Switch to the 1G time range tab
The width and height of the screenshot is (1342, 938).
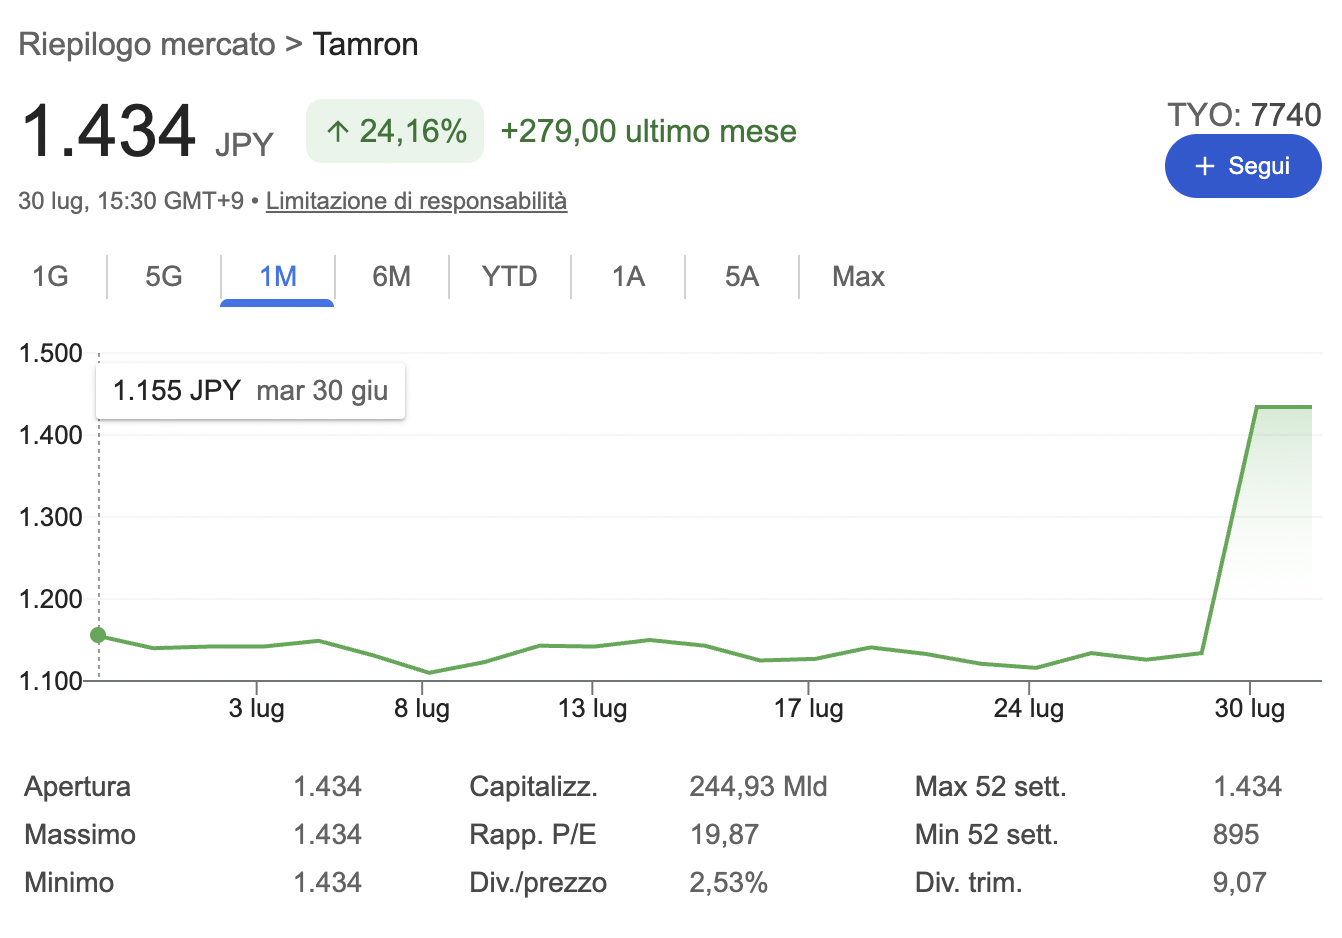pyautogui.click(x=51, y=276)
